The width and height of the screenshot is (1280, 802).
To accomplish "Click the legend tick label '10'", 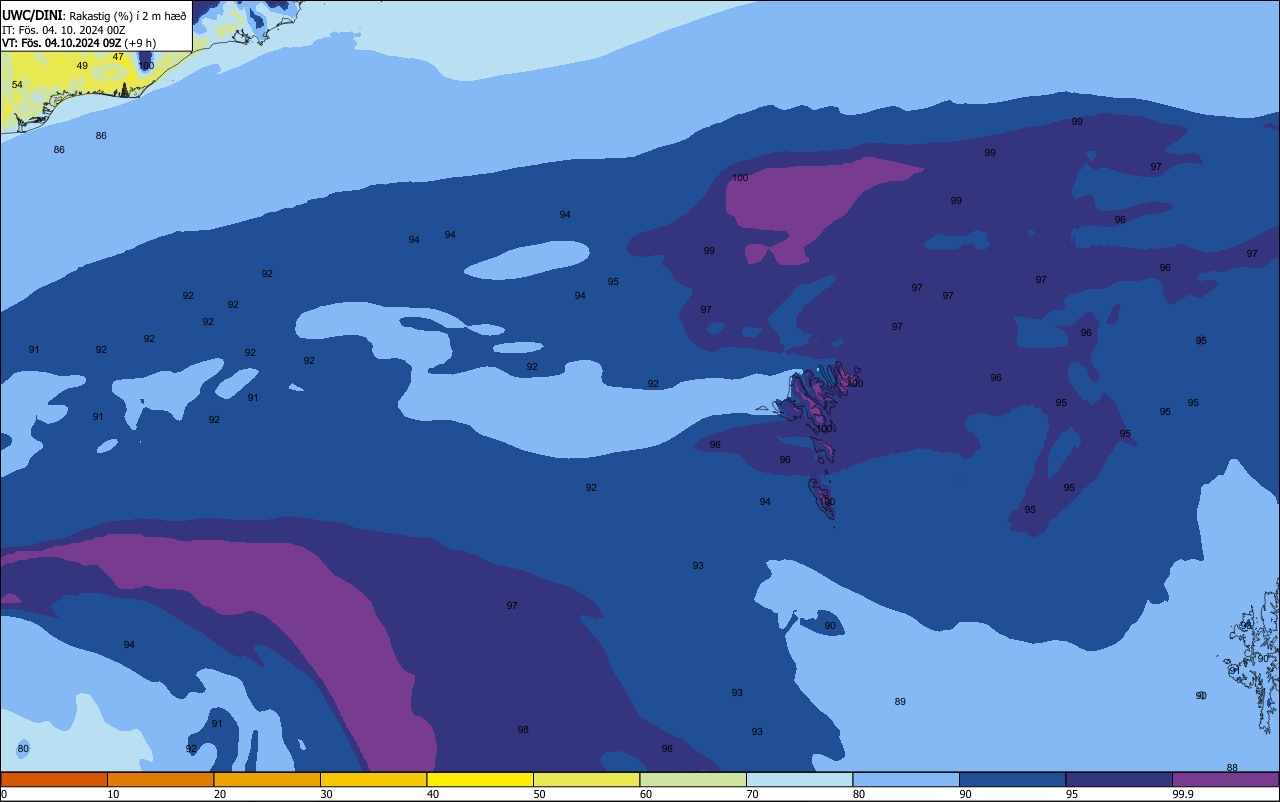I will pyautogui.click(x=113, y=794).
